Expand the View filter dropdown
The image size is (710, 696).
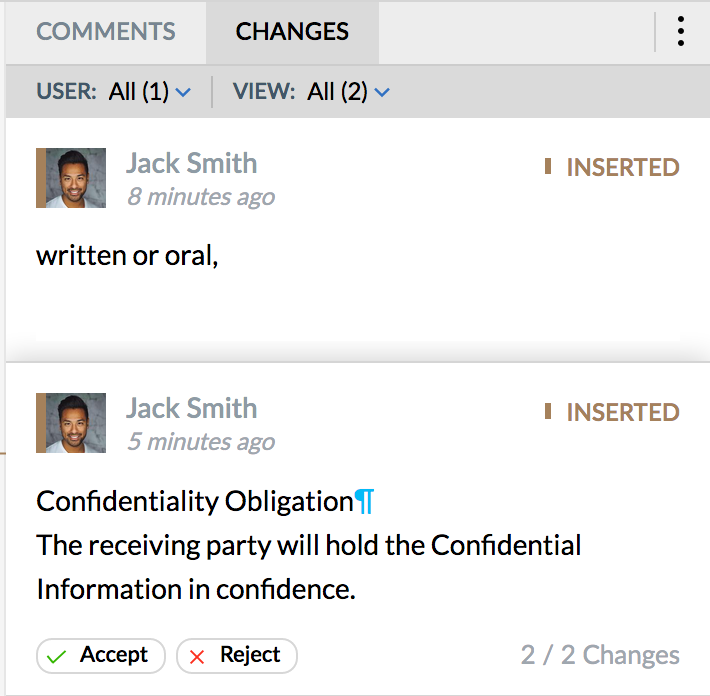coord(312,91)
